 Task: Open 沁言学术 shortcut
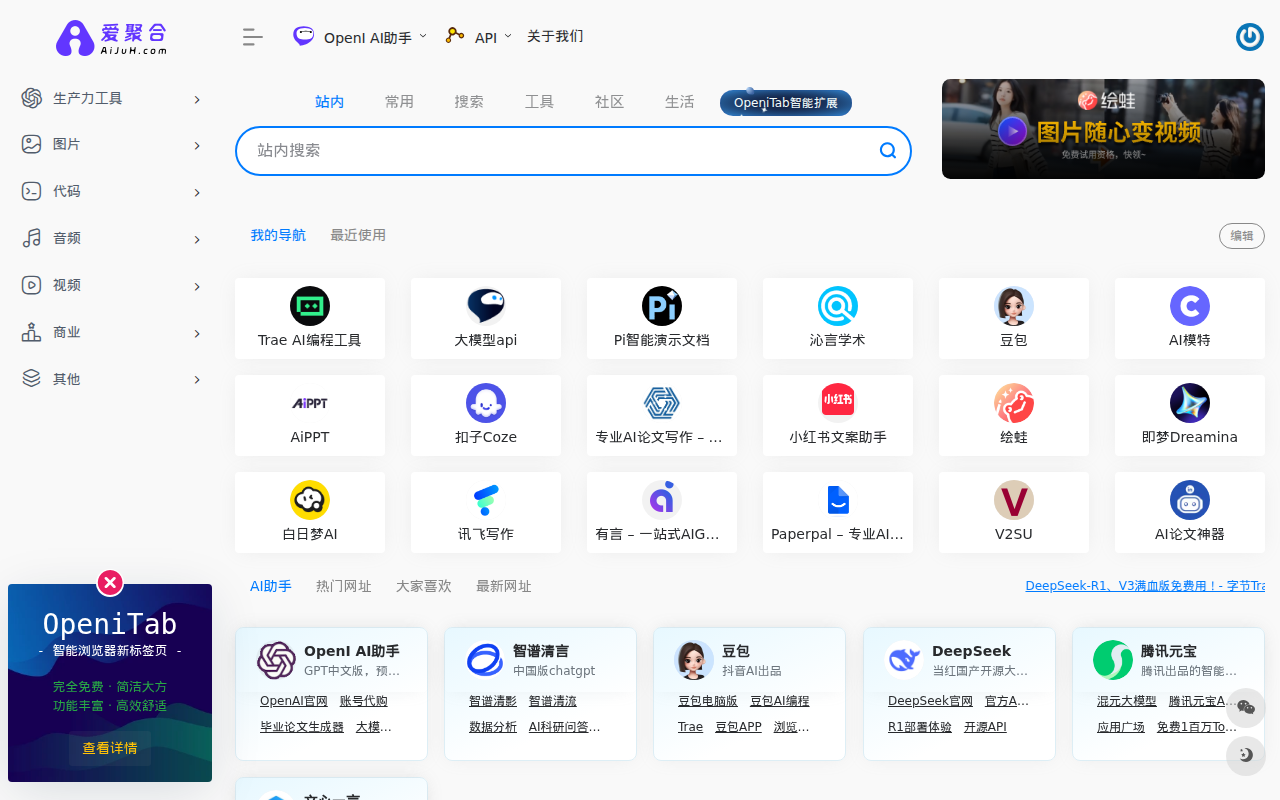(x=838, y=318)
